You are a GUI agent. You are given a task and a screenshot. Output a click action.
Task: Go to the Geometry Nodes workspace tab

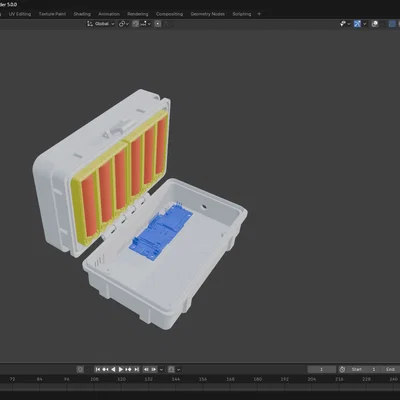(207, 14)
